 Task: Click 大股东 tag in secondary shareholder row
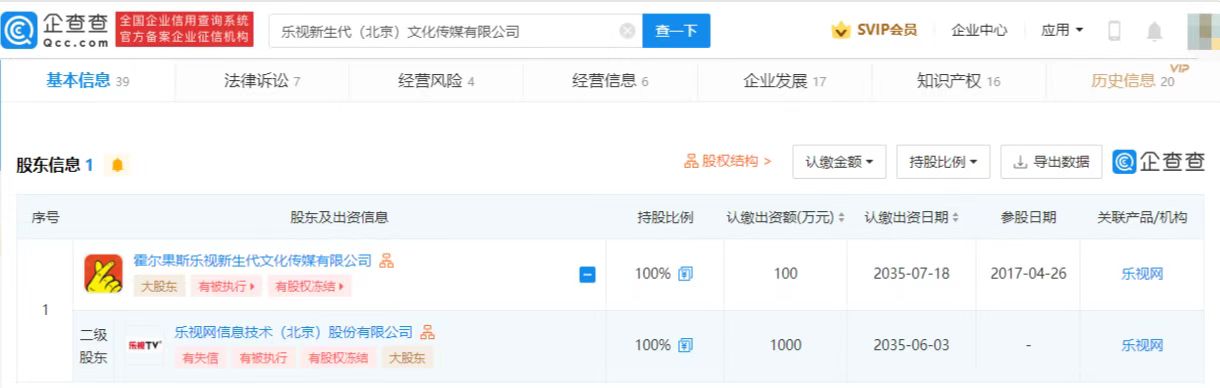[408, 358]
